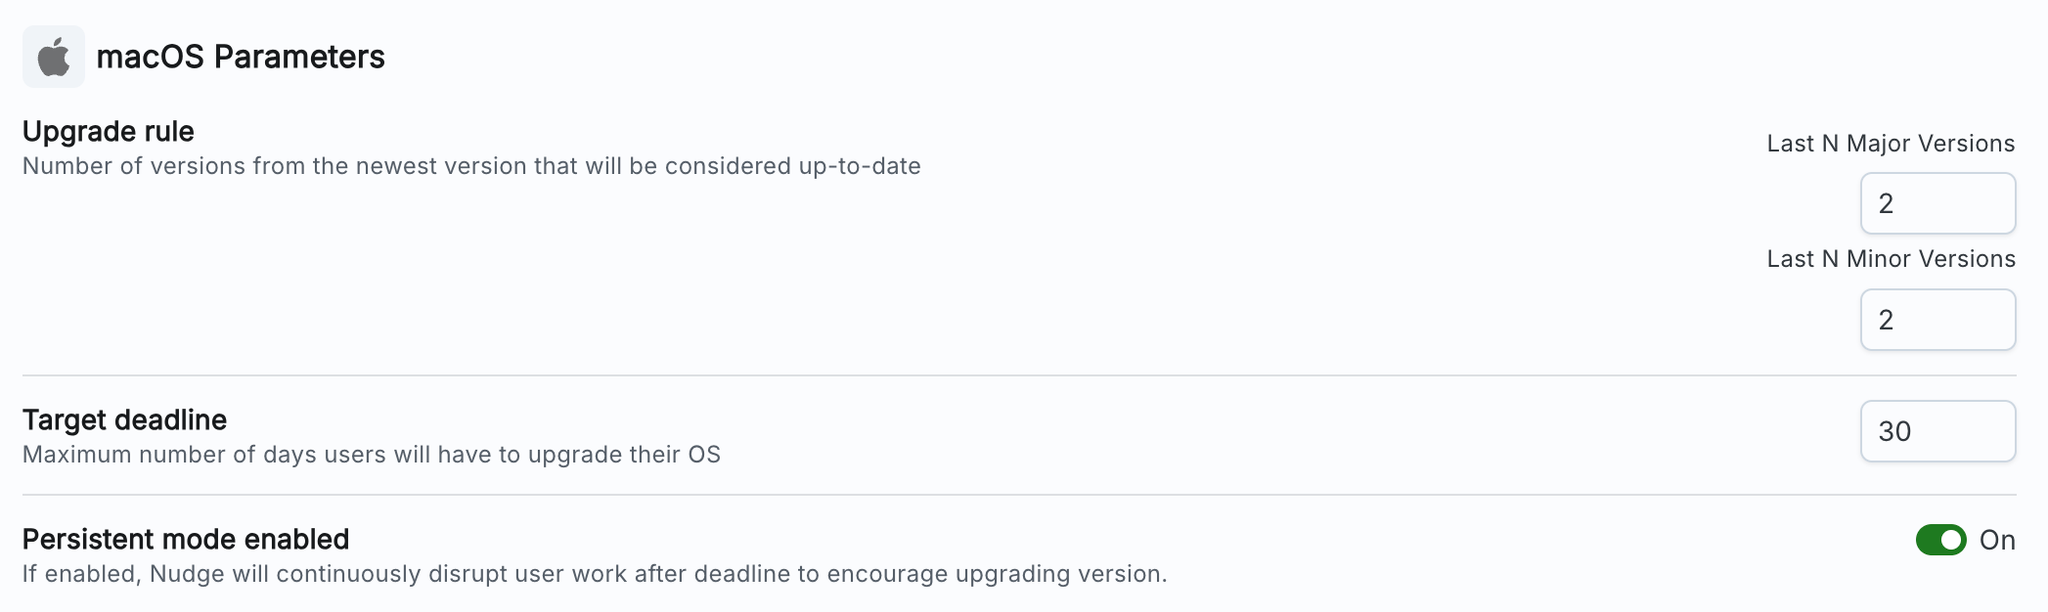Focus the Target deadline value showing 30
The image size is (2048, 612).
coord(1937,431)
